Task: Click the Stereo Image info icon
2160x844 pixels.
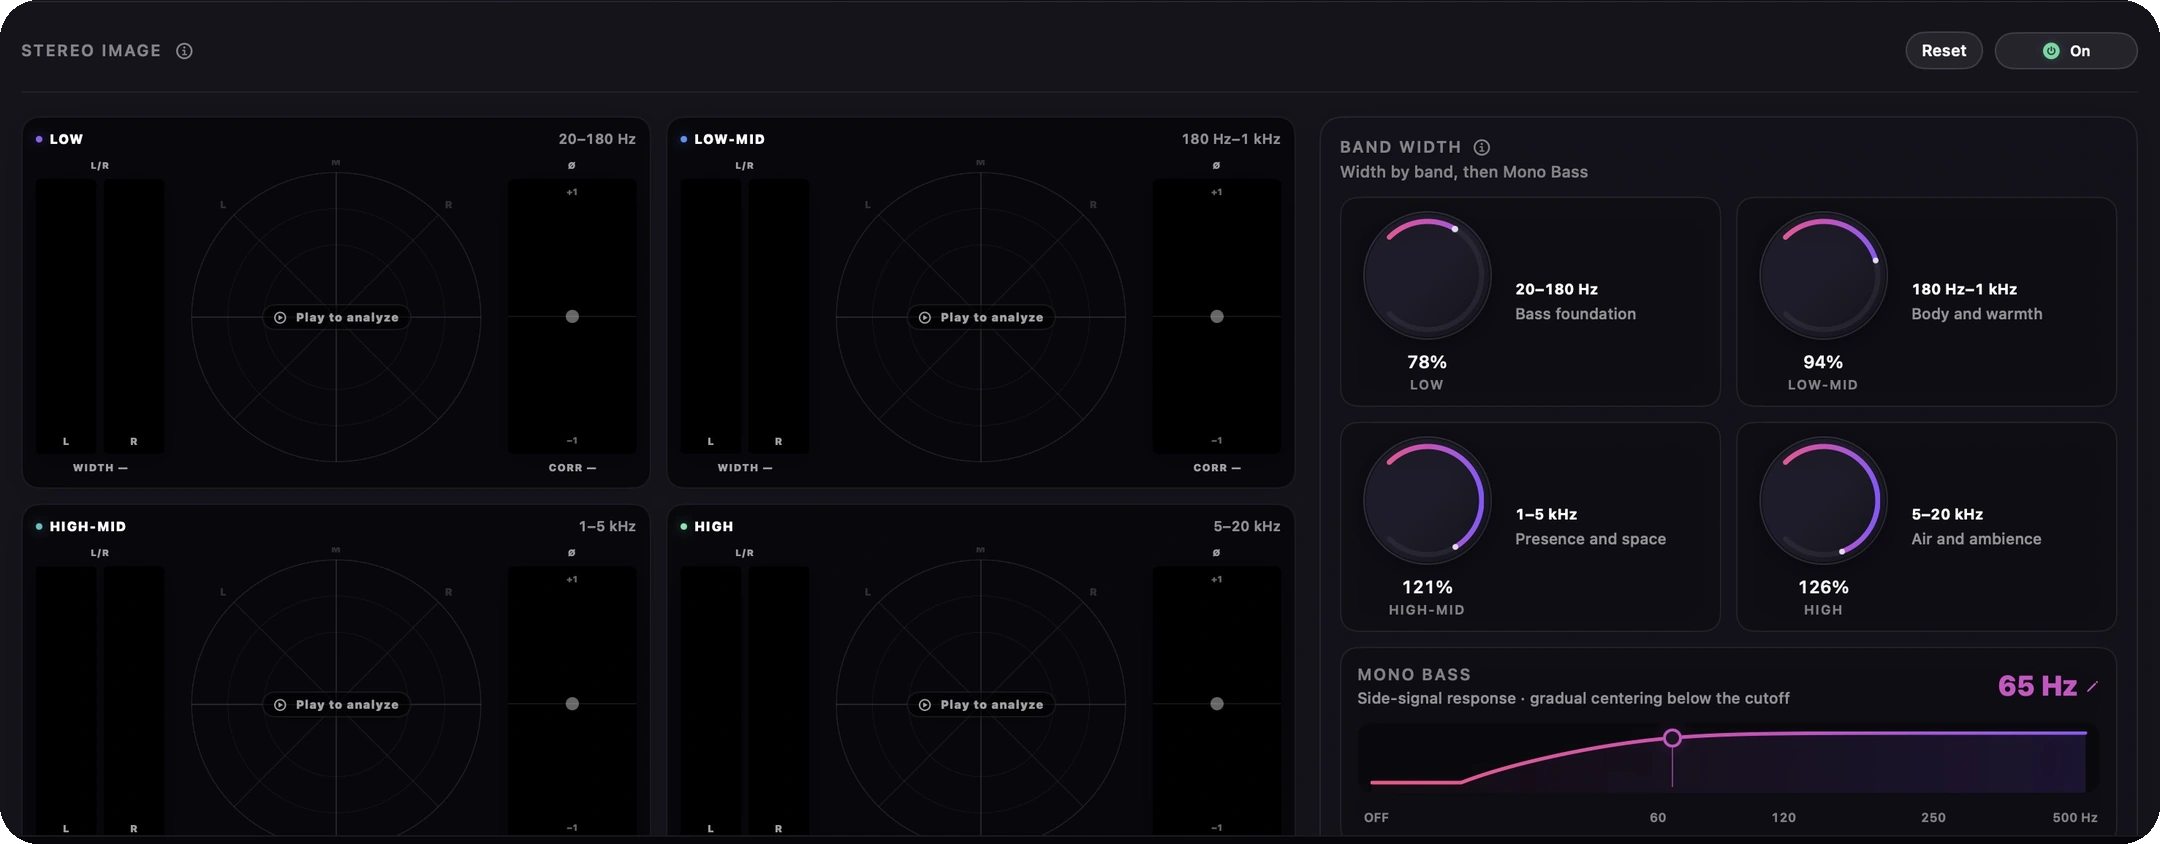Action: click(184, 51)
